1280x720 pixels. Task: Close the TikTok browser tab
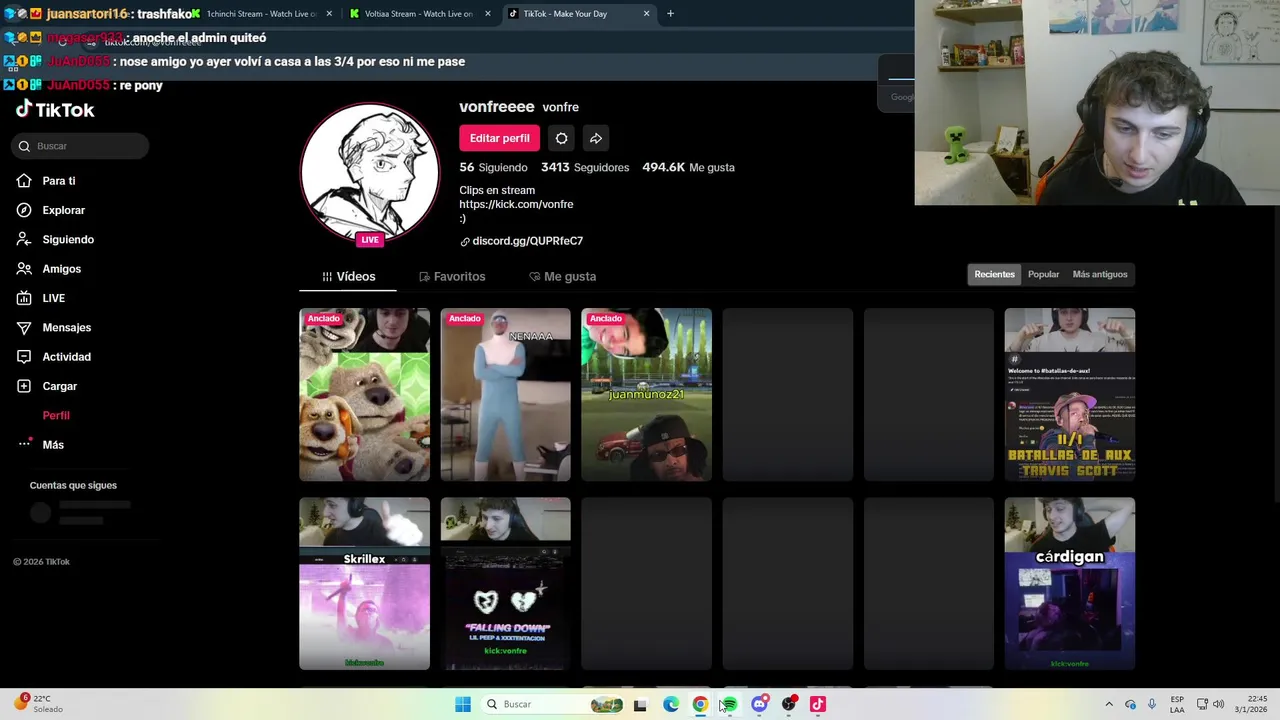coord(646,14)
